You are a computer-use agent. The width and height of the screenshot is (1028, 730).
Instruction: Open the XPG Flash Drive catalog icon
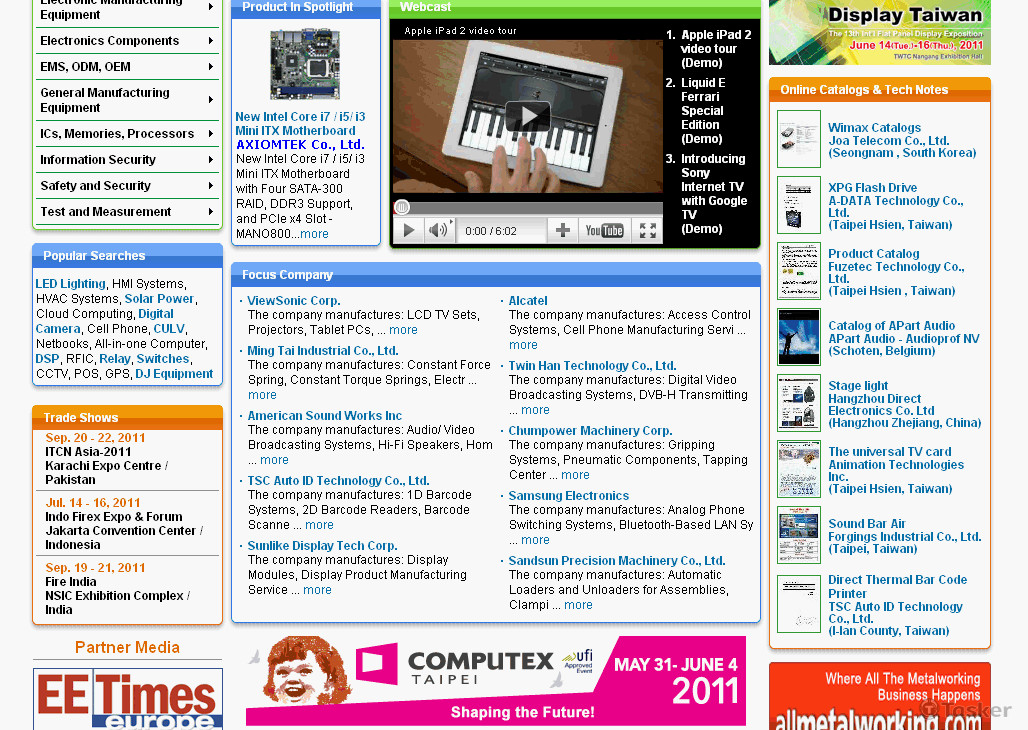click(798, 205)
